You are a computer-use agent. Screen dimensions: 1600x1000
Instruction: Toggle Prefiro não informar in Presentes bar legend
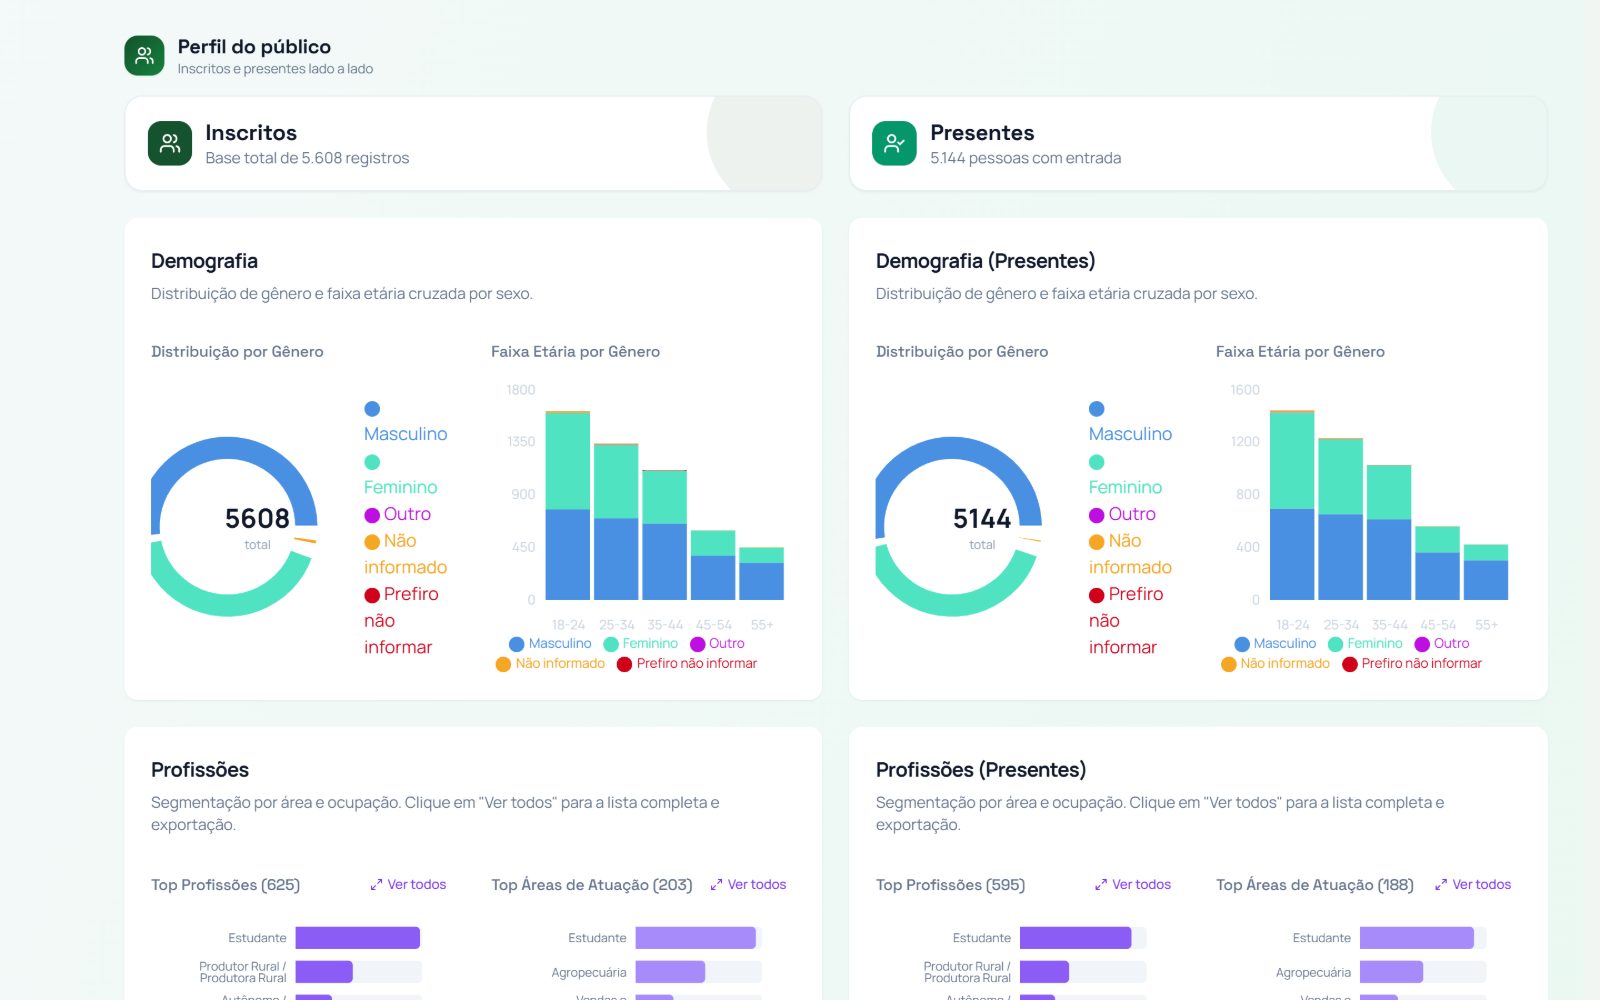(1412, 664)
